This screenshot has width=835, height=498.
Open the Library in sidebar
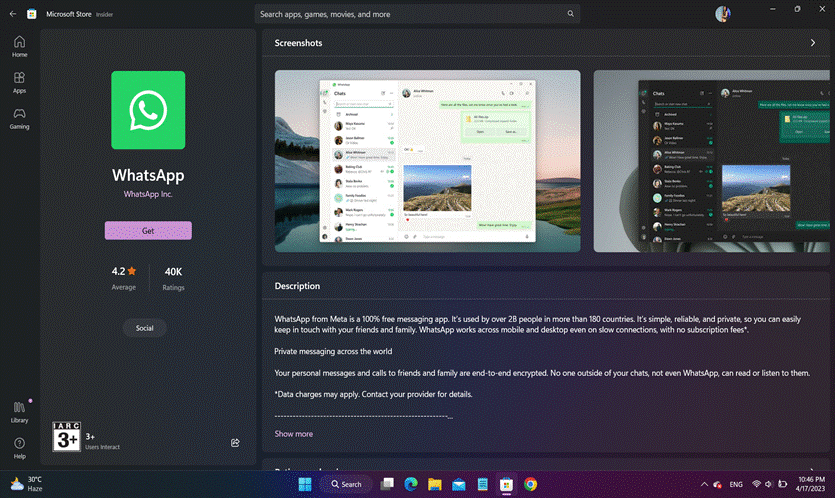[19, 412]
